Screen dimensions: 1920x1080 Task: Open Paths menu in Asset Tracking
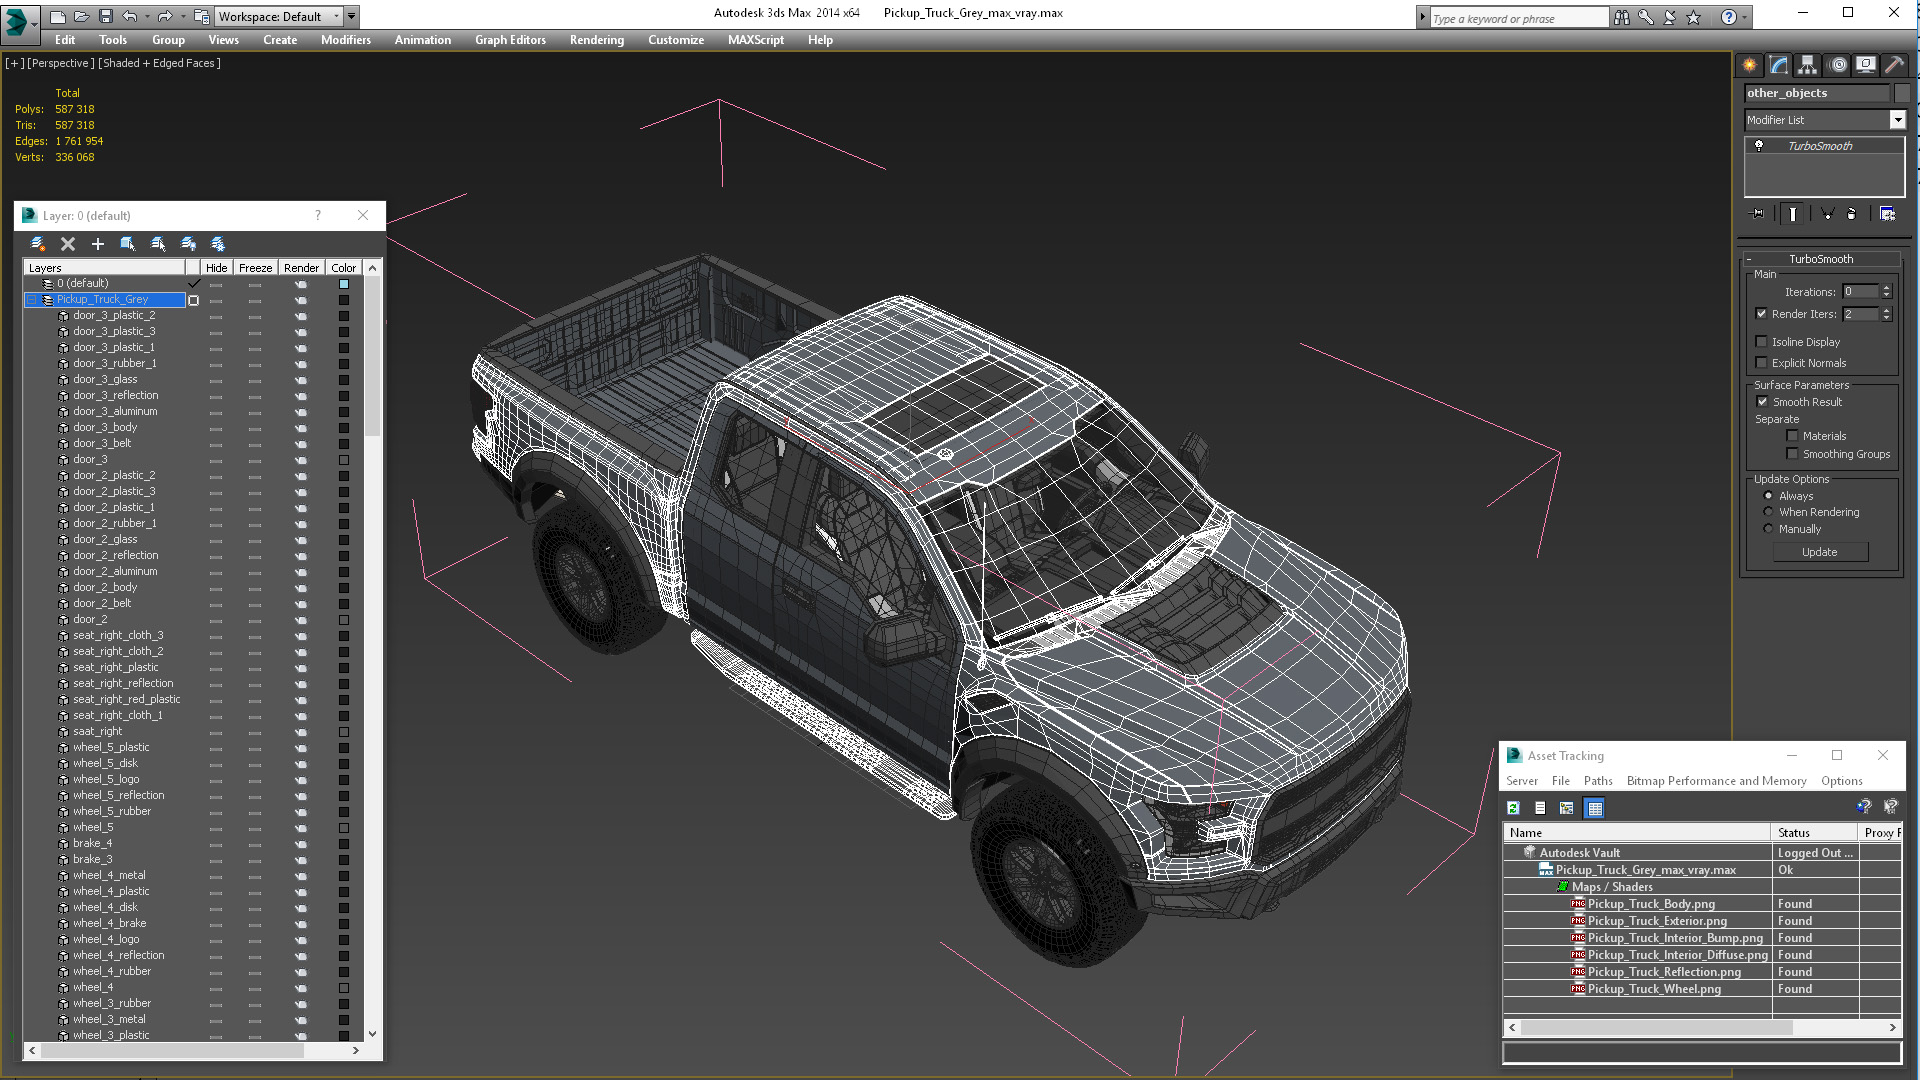tap(1598, 781)
